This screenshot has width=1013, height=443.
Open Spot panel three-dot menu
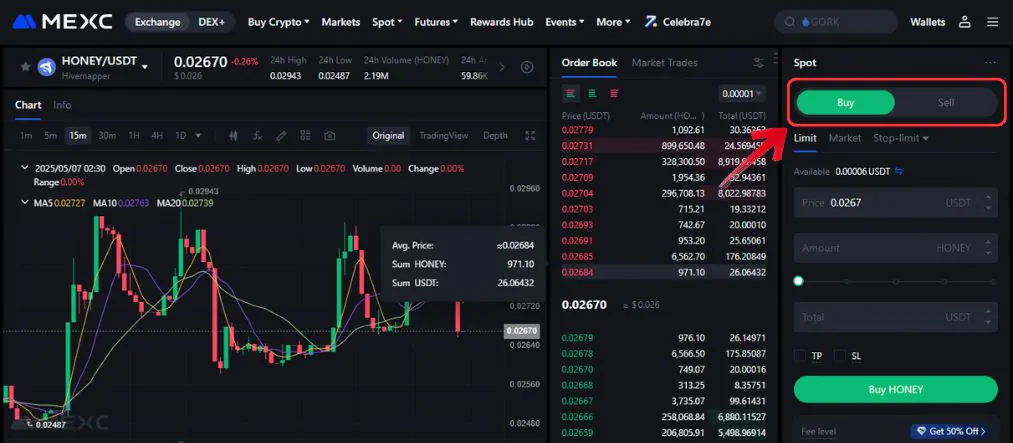pos(990,63)
